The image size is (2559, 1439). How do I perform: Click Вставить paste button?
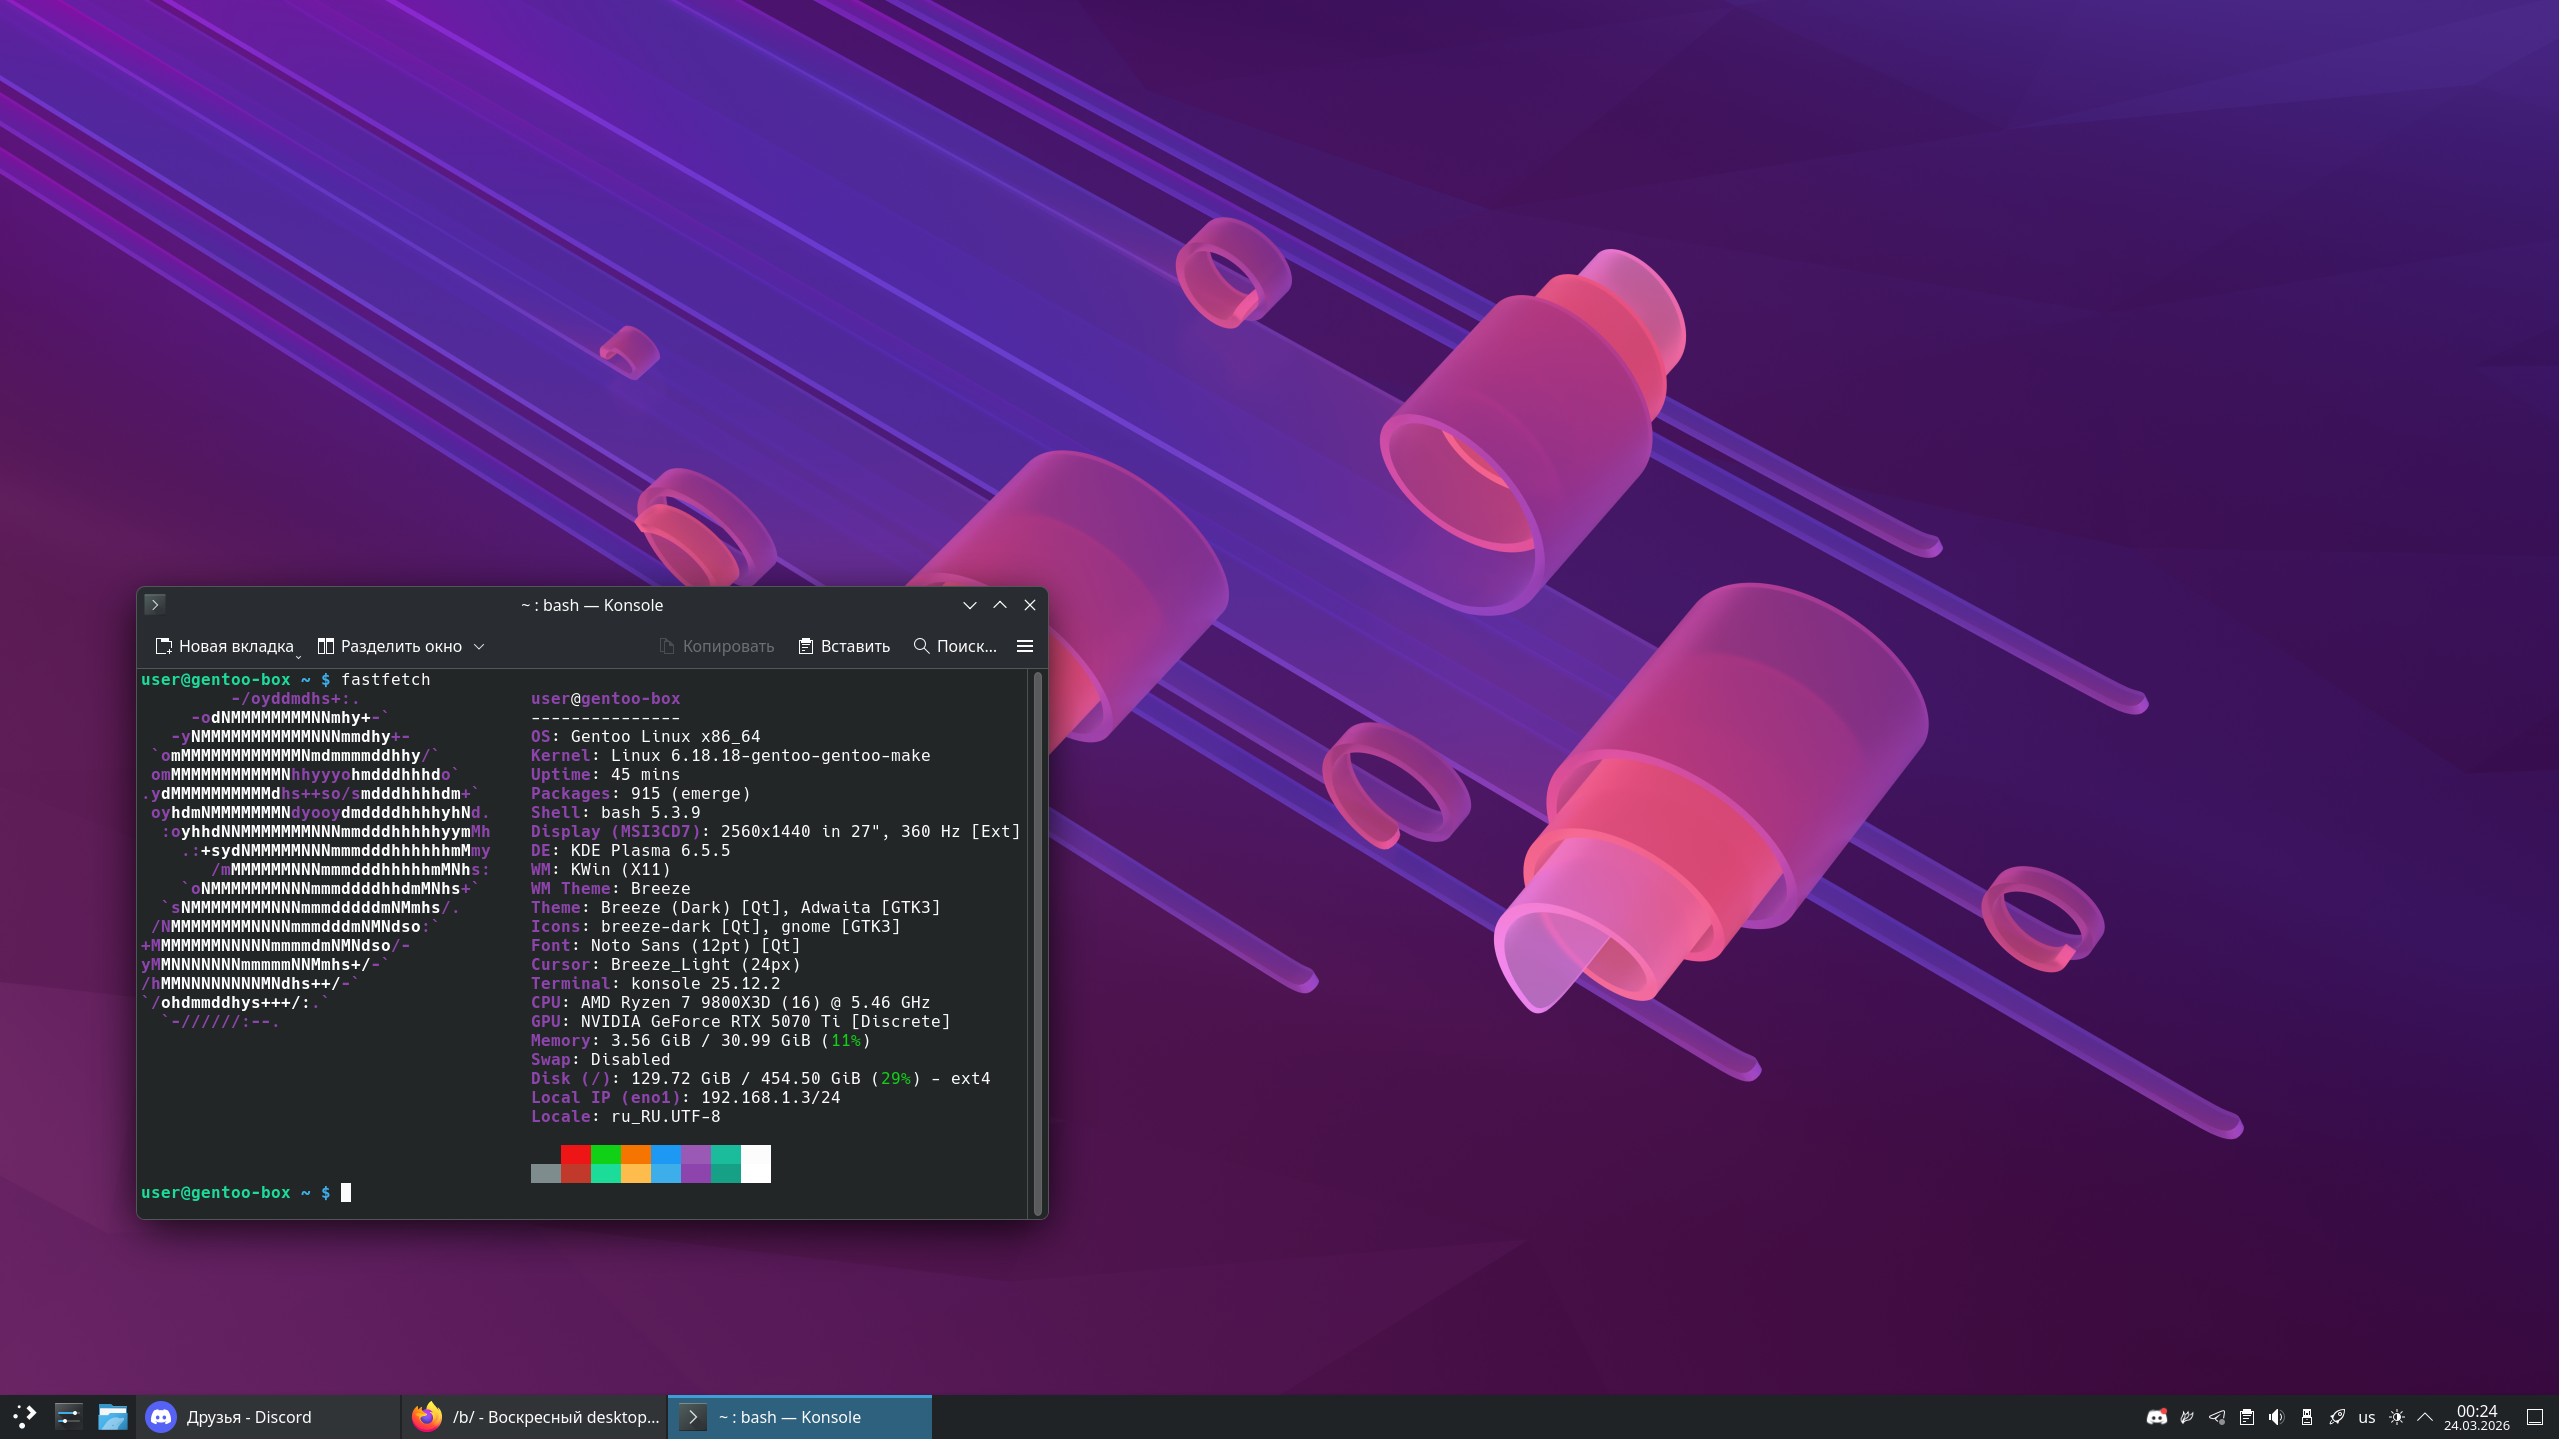pos(844,646)
